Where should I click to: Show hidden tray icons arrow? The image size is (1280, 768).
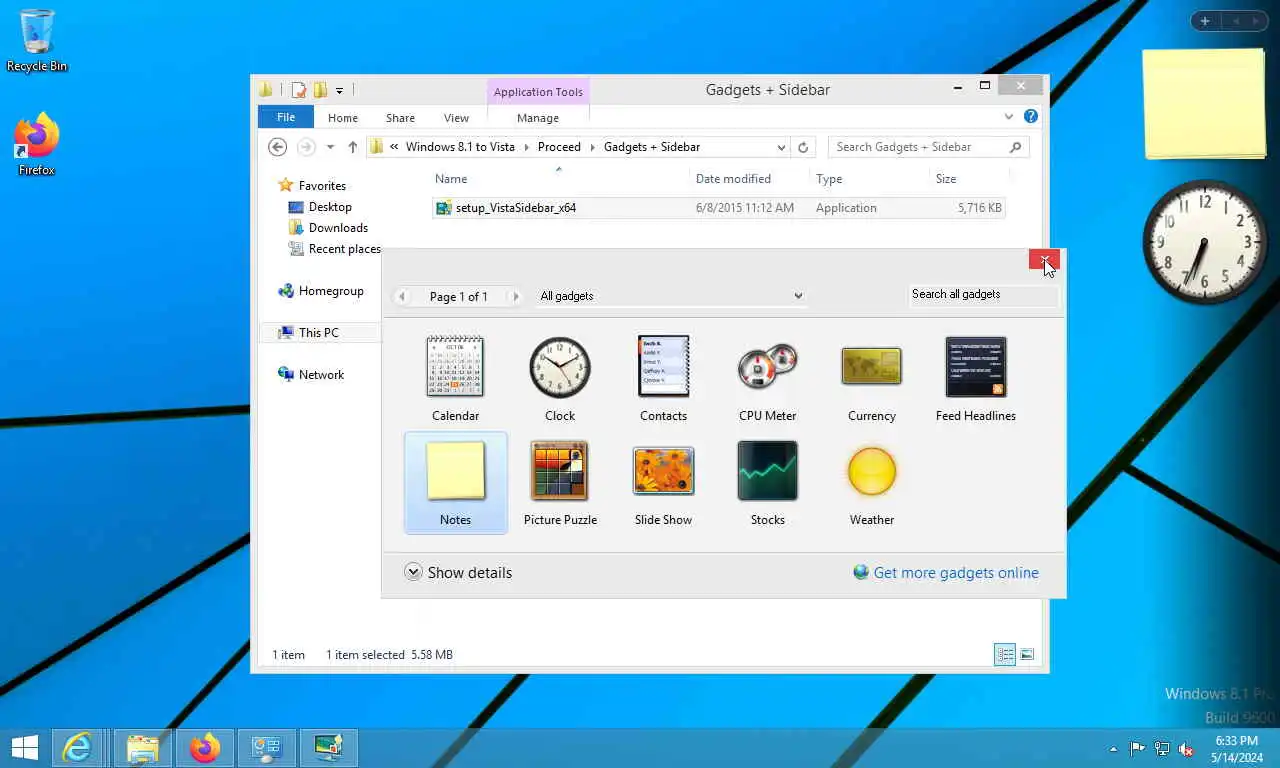pyautogui.click(x=1113, y=749)
